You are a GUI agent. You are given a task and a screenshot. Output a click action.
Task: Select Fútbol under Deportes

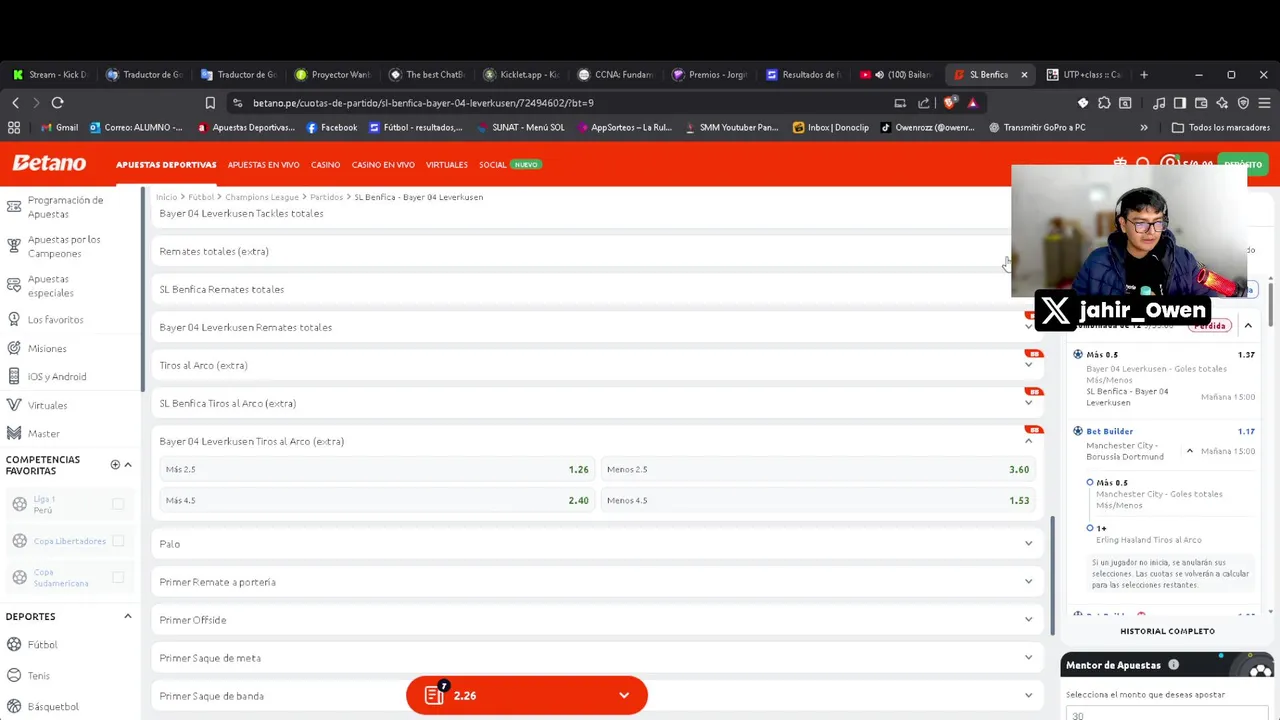(42, 644)
